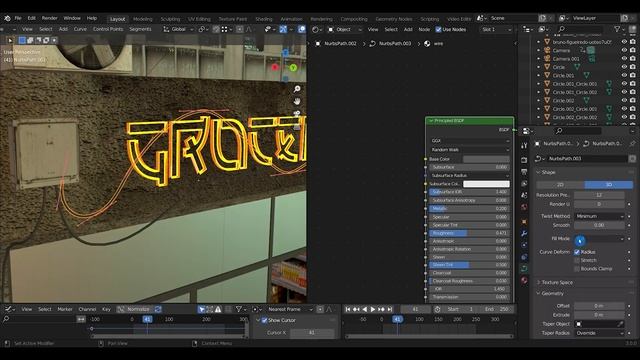Screen dimensions: 640x360
Task: Hide Circle.002 with its eye icon
Action: point(624,100)
